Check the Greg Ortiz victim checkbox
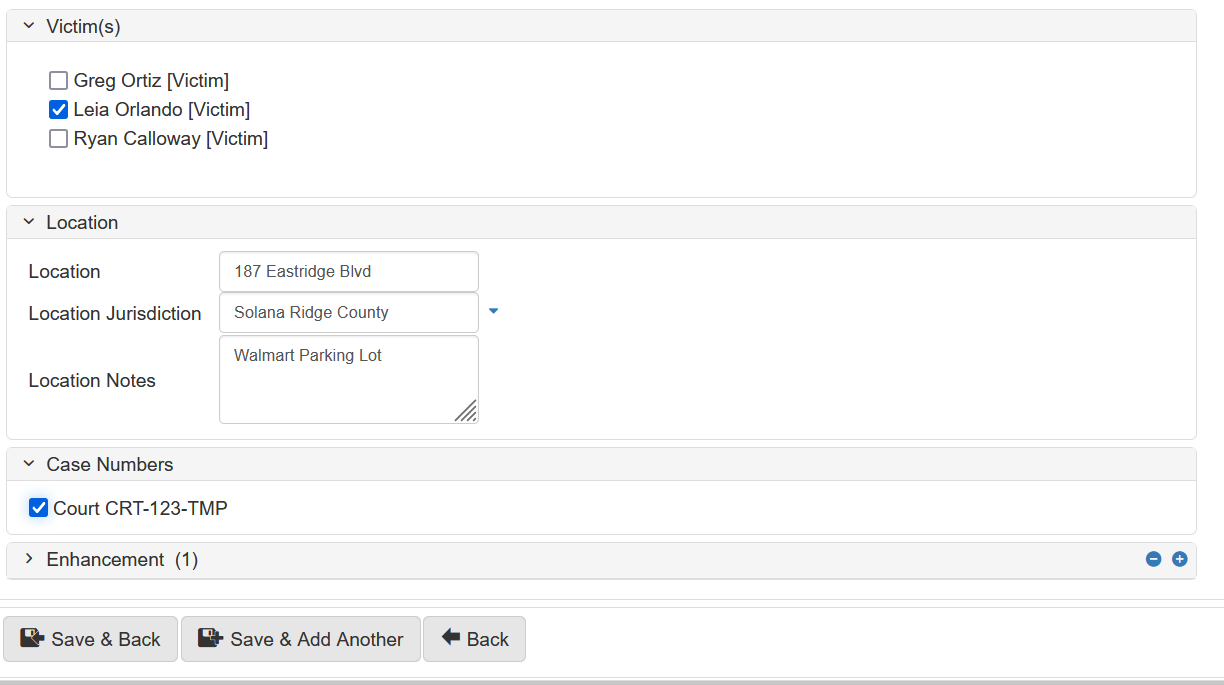 click(59, 81)
